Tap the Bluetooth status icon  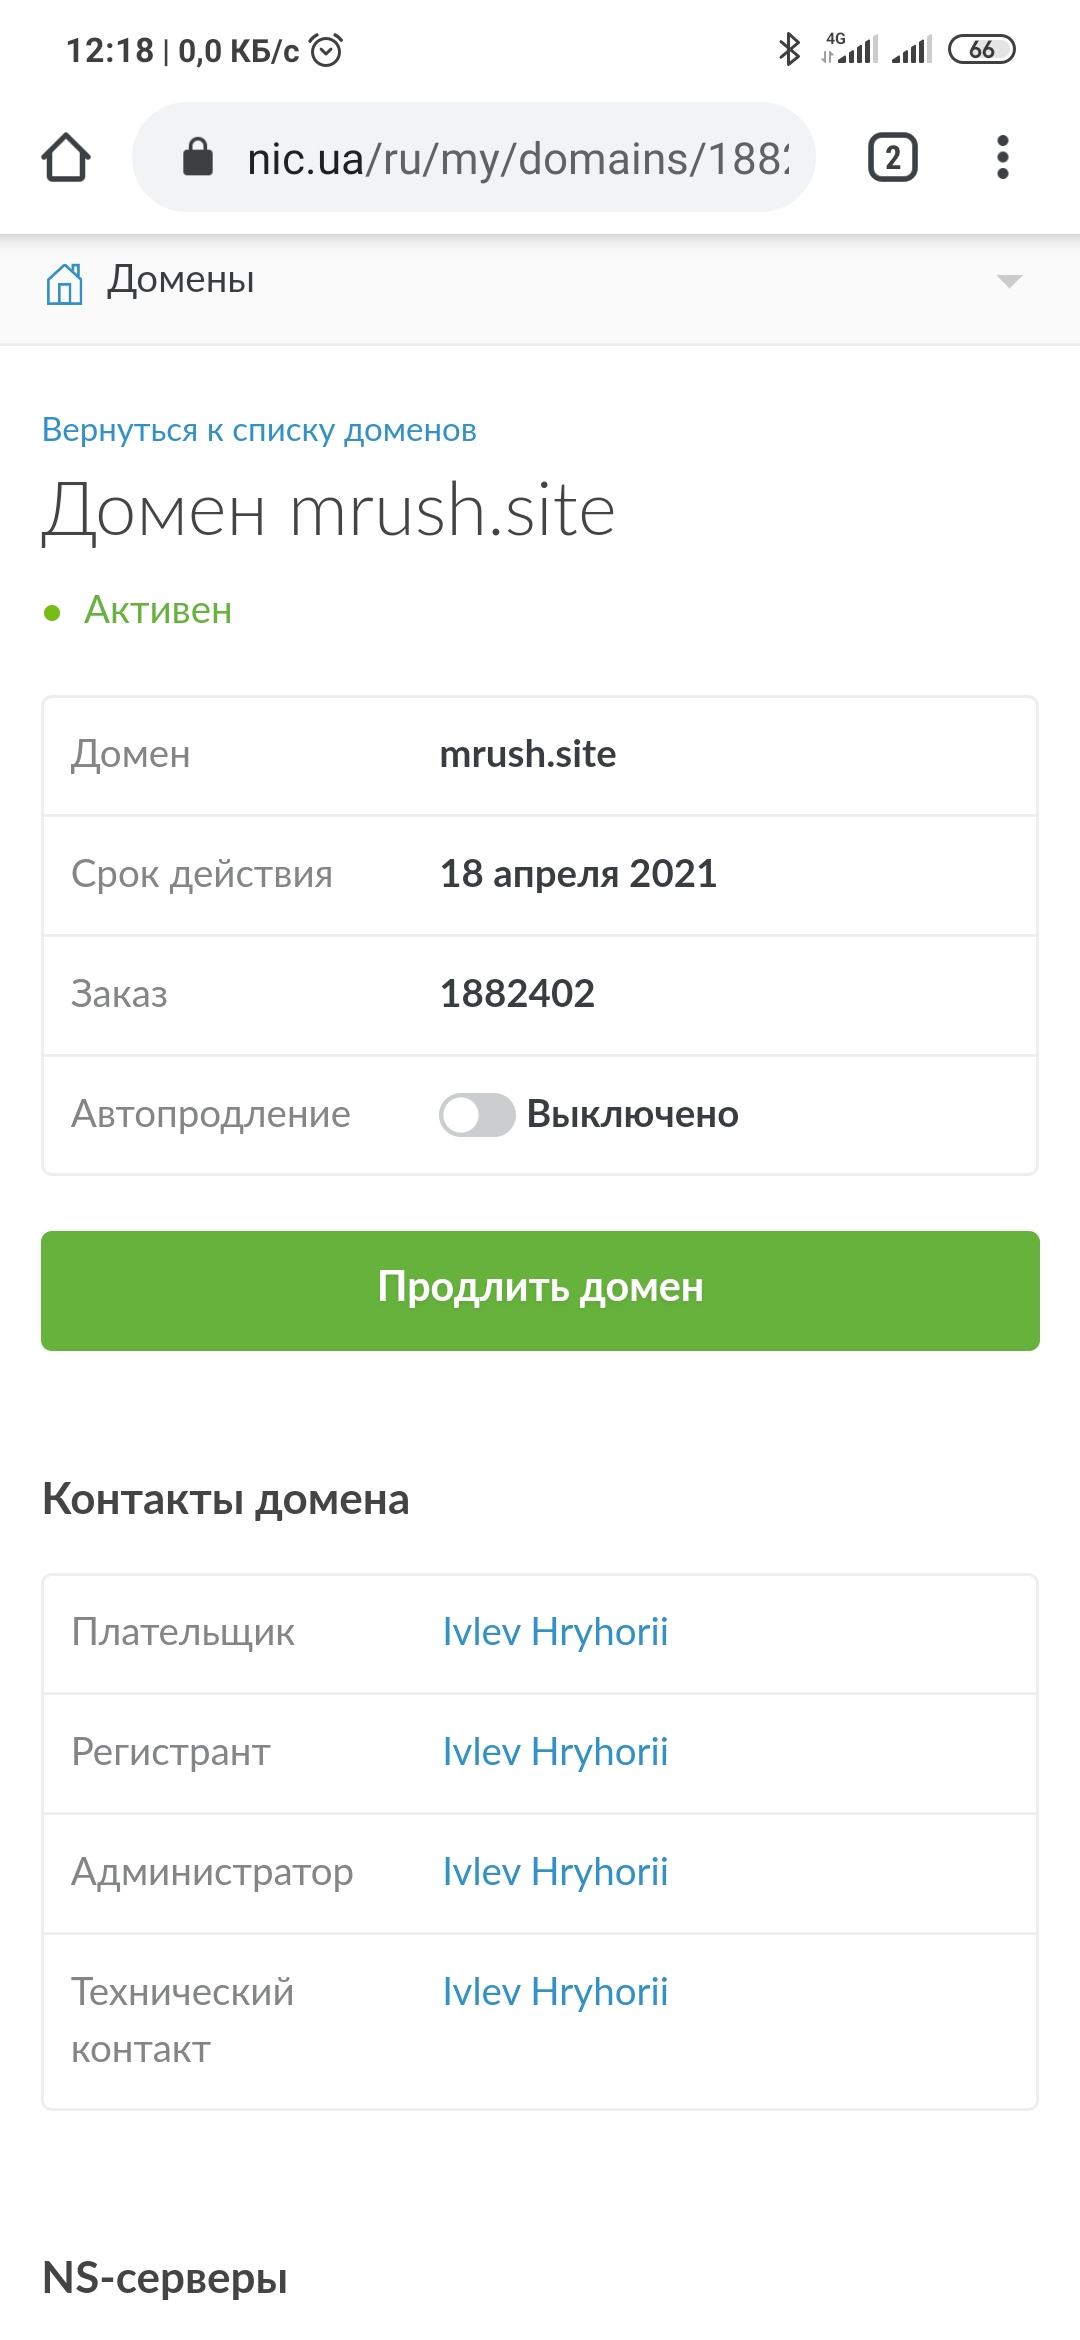click(789, 49)
